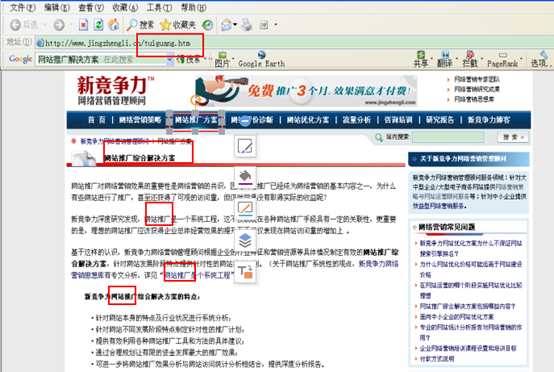This screenshot has height=372, width=554.
Task: Expand the Google search box dropdown
Action: coord(170,60)
